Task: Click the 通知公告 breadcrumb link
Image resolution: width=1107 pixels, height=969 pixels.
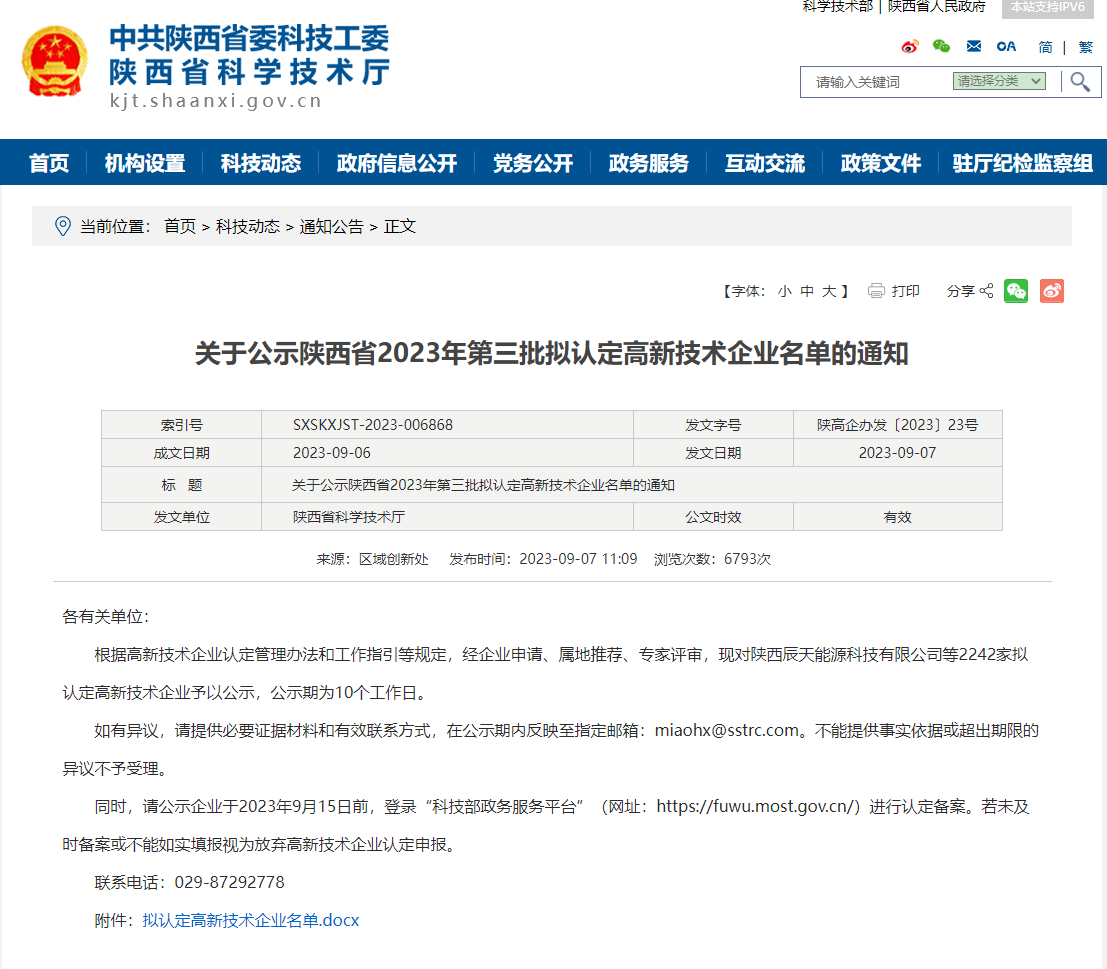Action: [x=331, y=227]
